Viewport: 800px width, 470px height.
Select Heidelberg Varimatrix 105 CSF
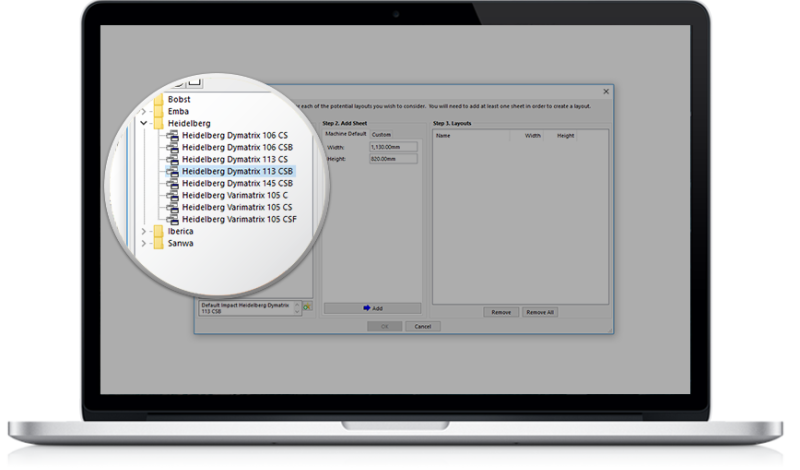[x=239, y=219]
